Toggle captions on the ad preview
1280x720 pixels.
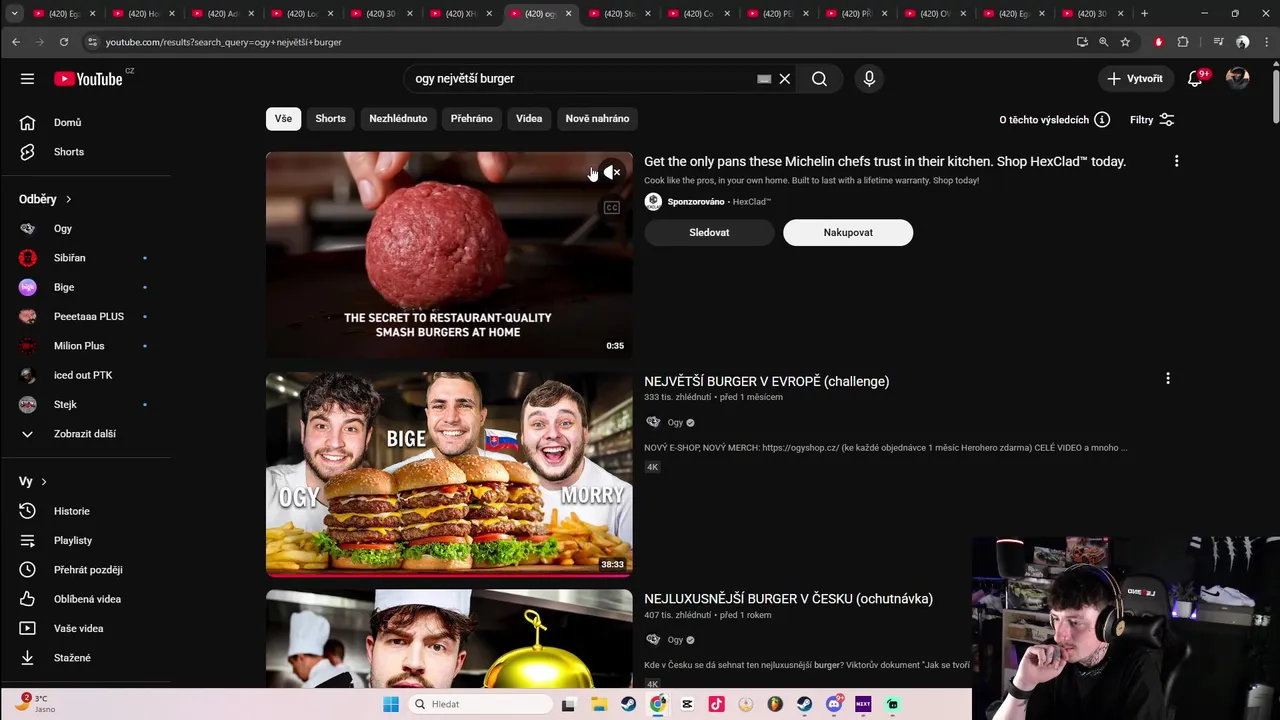point(612,208)
